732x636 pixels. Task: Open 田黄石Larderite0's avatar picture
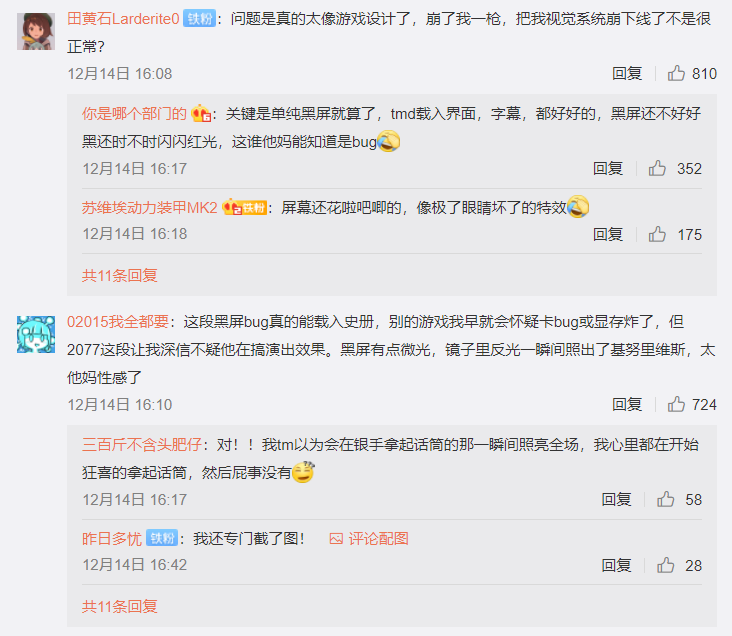[36, 31]
